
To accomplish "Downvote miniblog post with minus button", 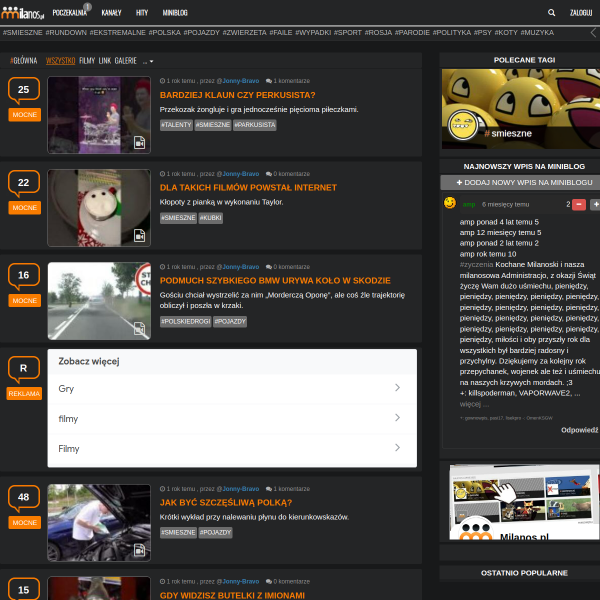I will [579, 205].
